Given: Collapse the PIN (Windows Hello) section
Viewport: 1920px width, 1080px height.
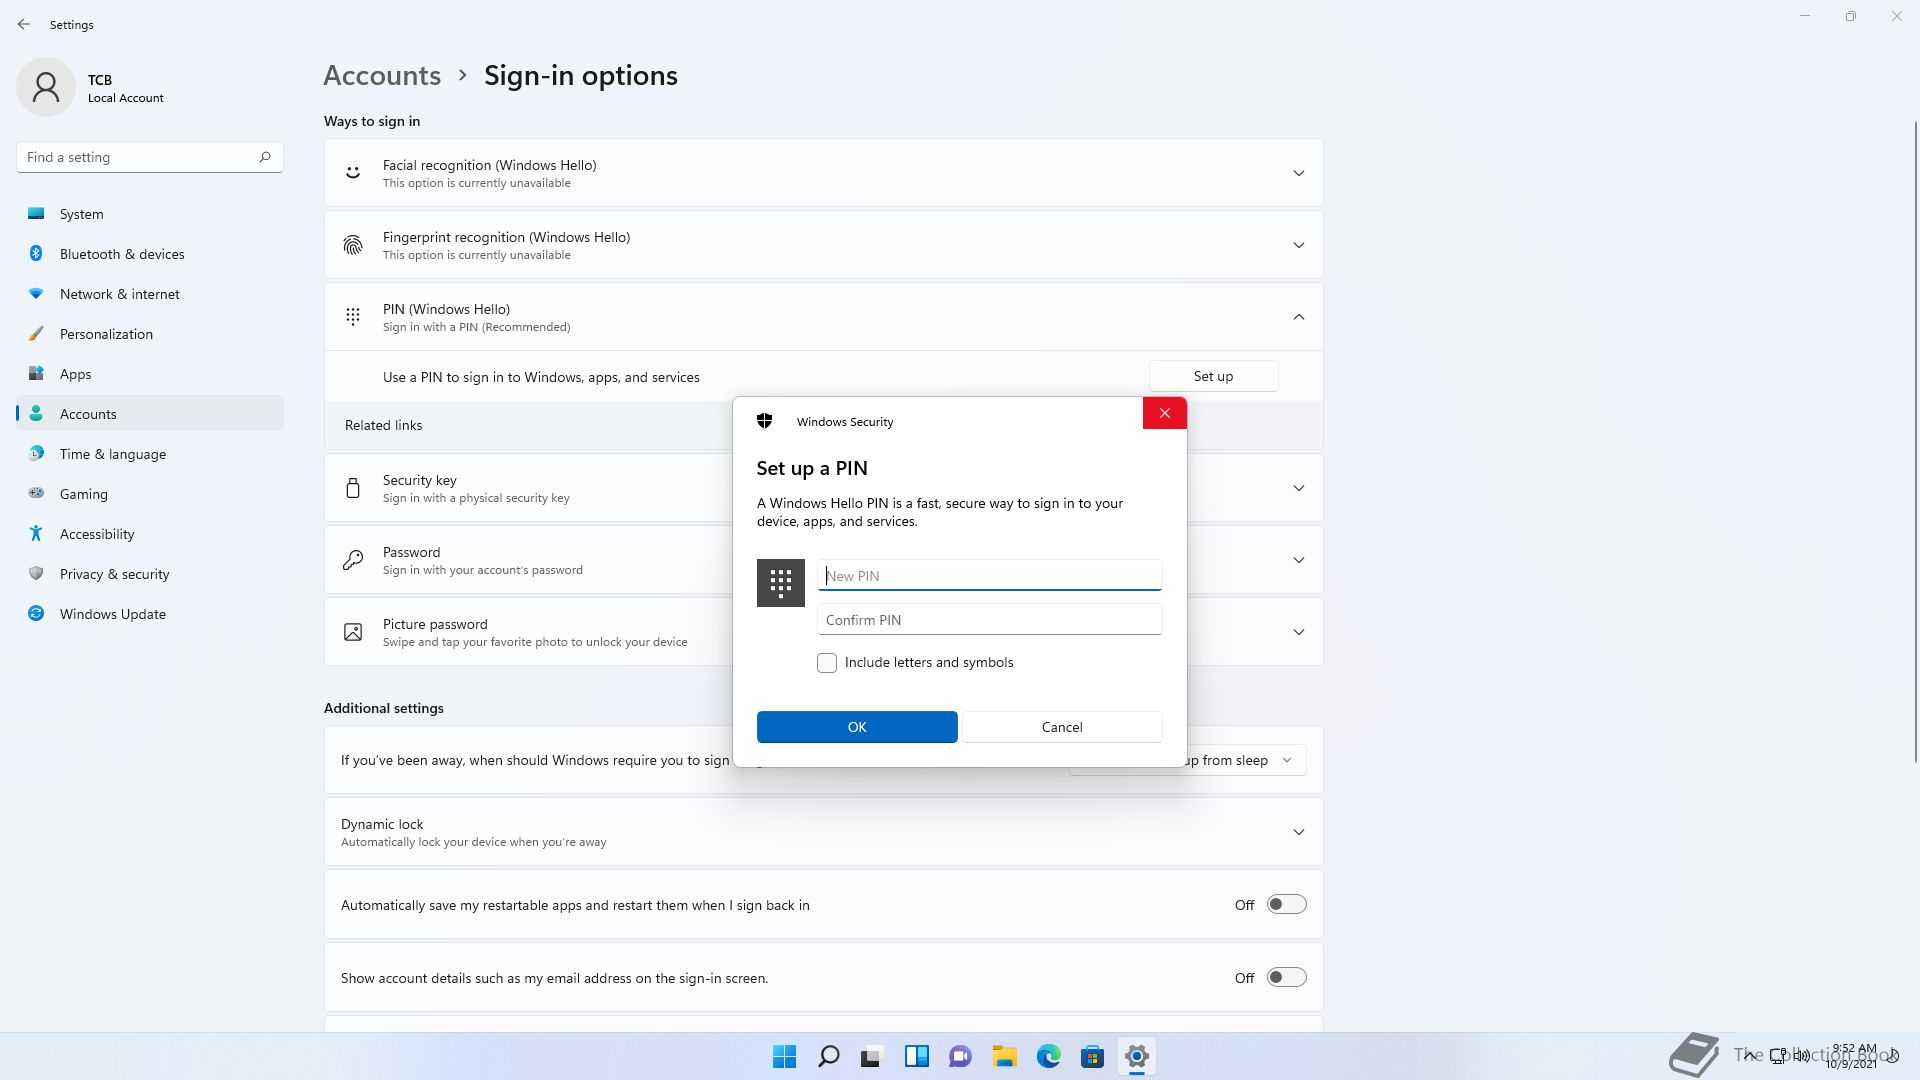Looking at the screenshot, I should [x=1299, y=317].
